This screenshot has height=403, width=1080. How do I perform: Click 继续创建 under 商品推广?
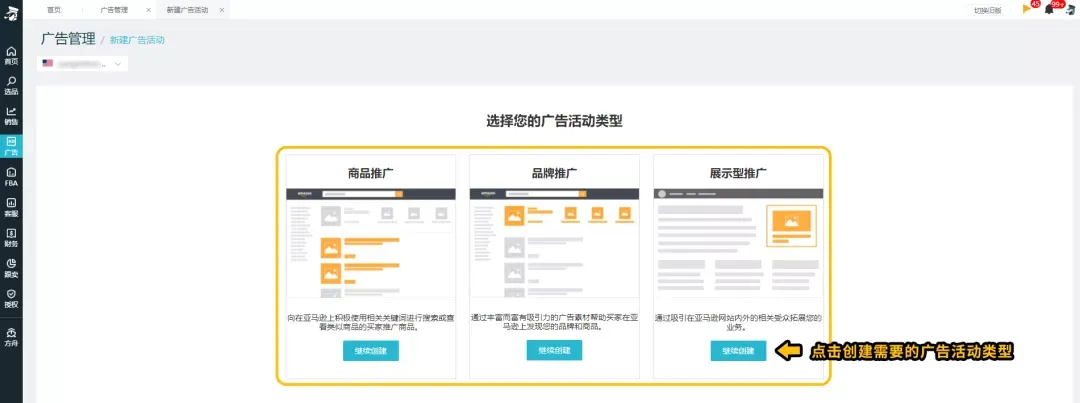pos(370,351)
